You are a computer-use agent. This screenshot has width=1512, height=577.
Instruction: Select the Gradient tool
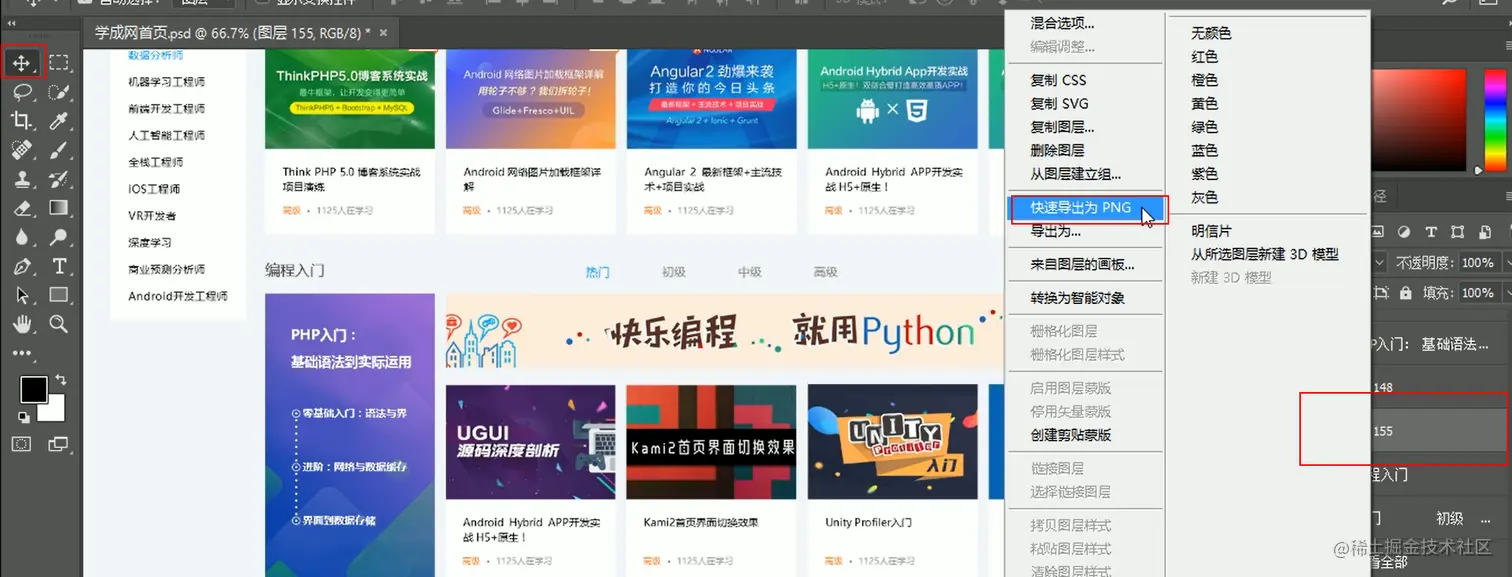point(59,208)
